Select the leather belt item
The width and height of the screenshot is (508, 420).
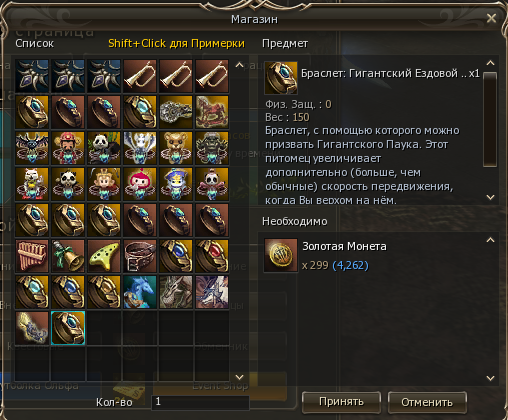tap(140, 256)
